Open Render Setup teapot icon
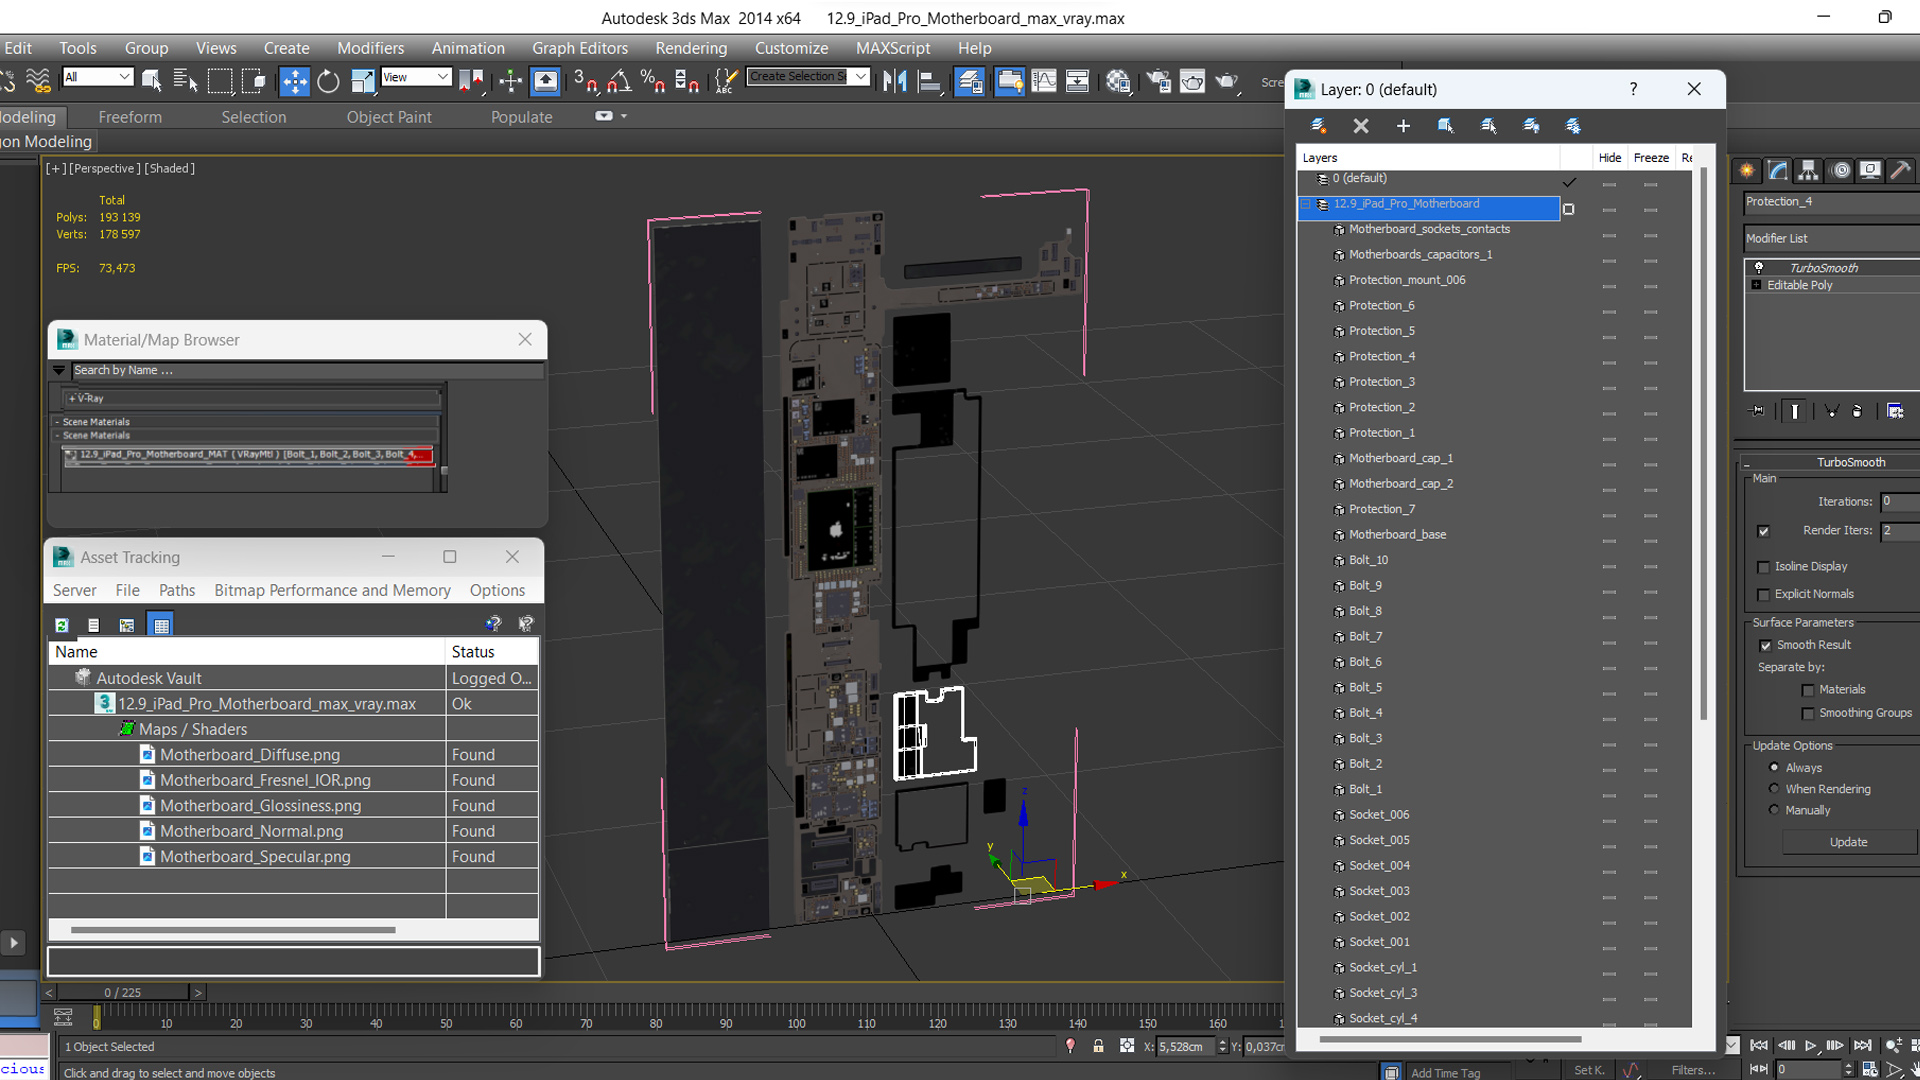This screenshot has width=1920, height=1080. 1159,81
